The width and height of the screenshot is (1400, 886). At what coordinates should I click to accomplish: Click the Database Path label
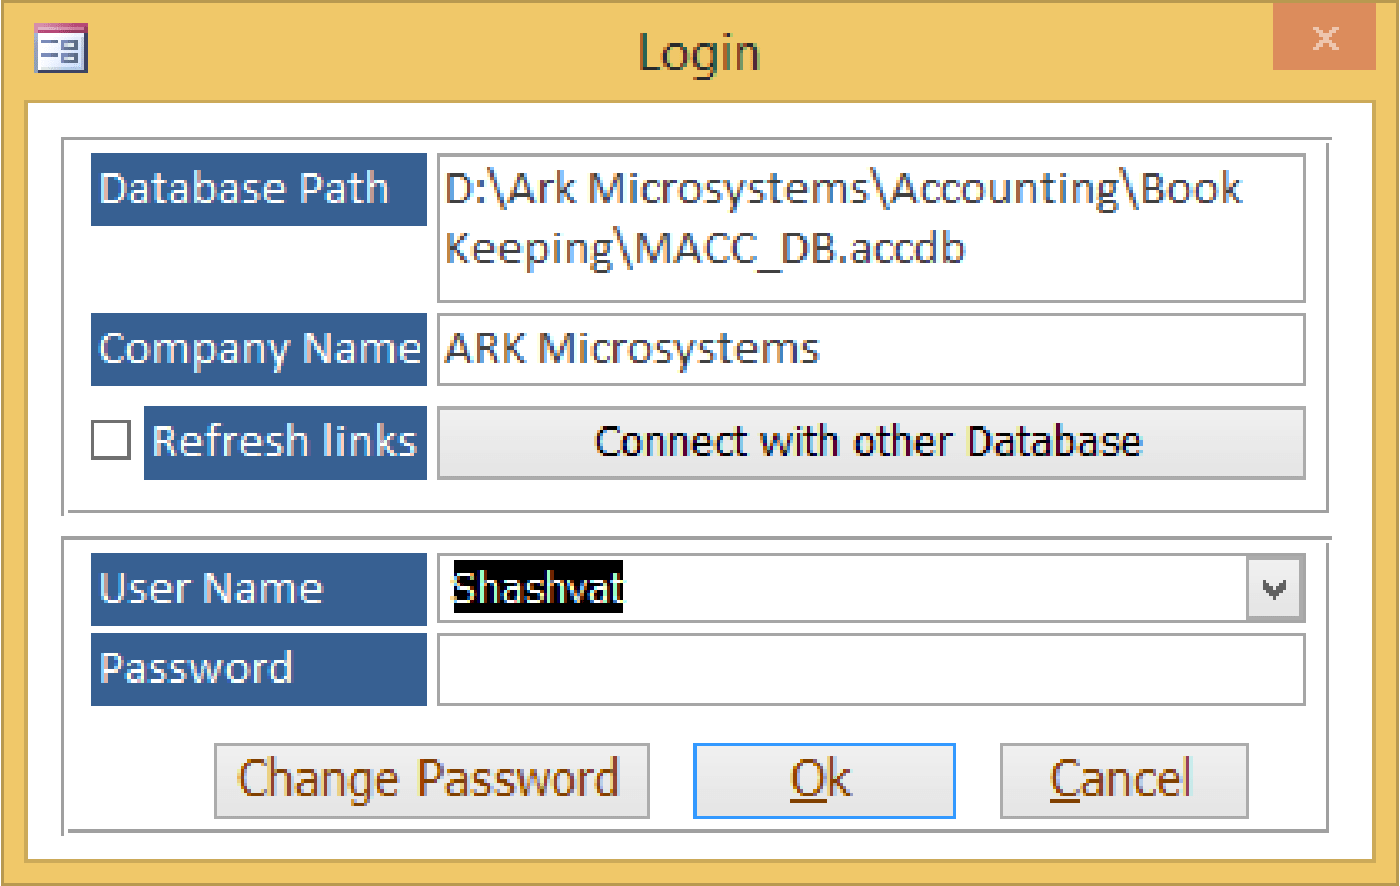[259, 189]
